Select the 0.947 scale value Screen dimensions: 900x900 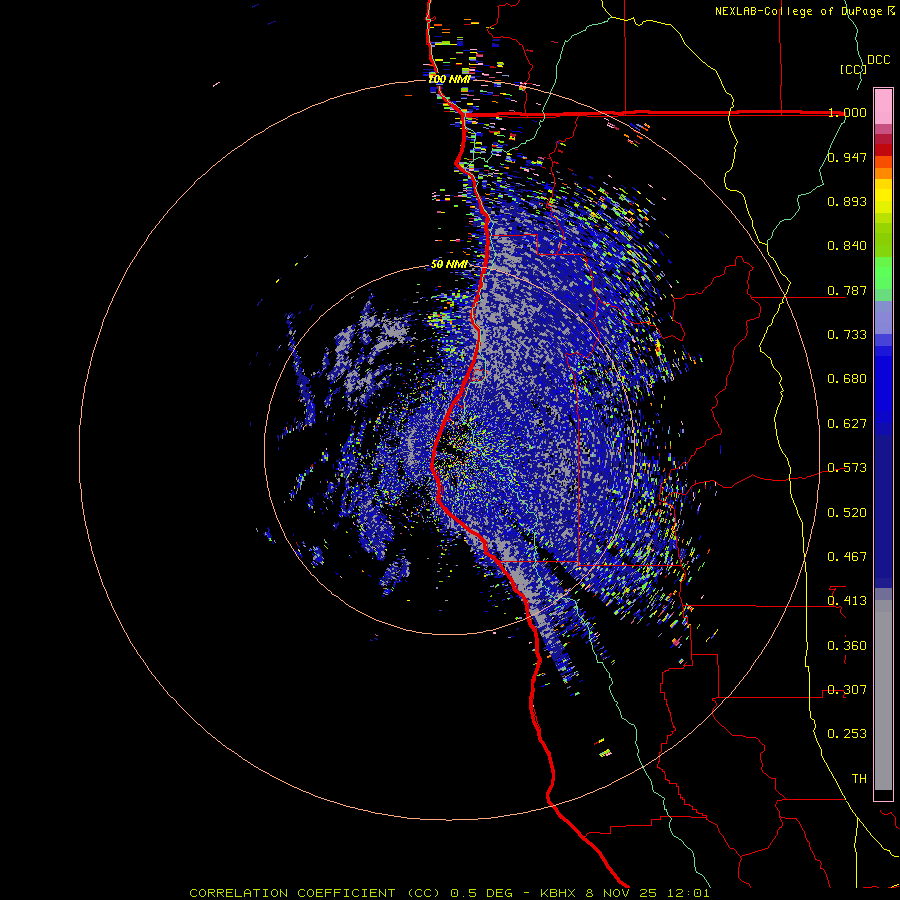pos(847,157)
